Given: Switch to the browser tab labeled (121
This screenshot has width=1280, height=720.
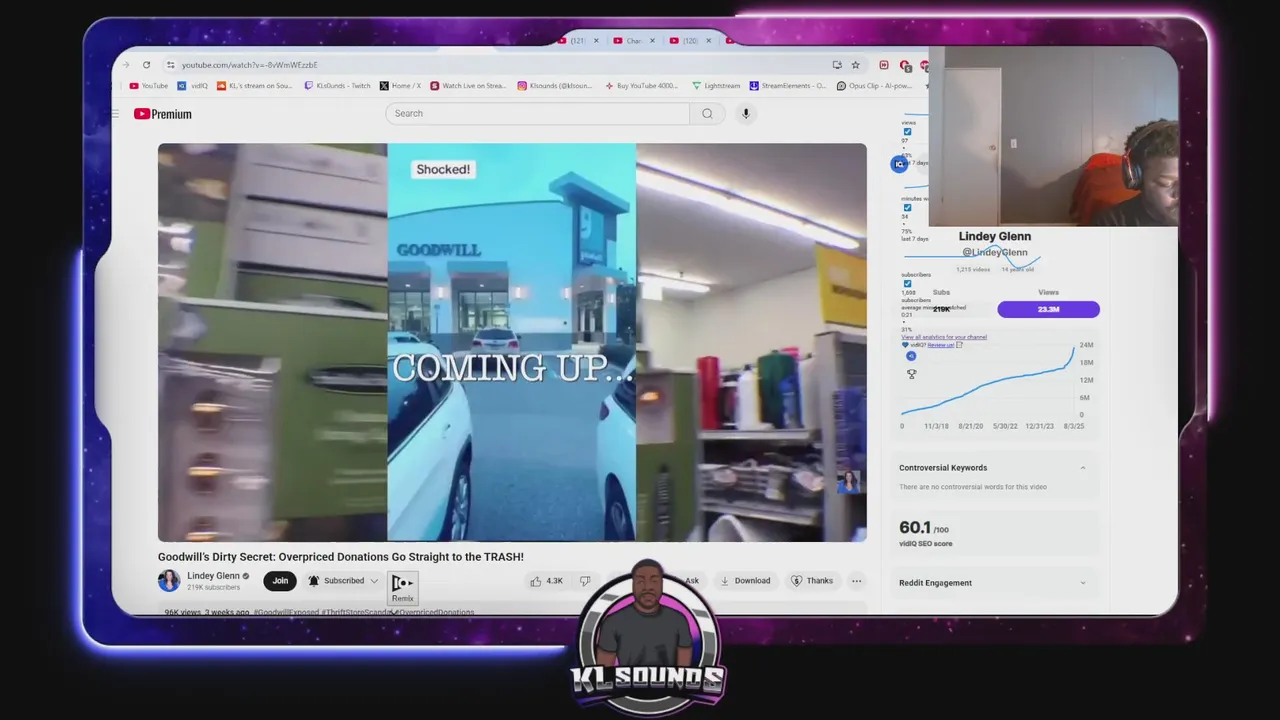Looking at the screenshot, I should (x=572, y=41).
